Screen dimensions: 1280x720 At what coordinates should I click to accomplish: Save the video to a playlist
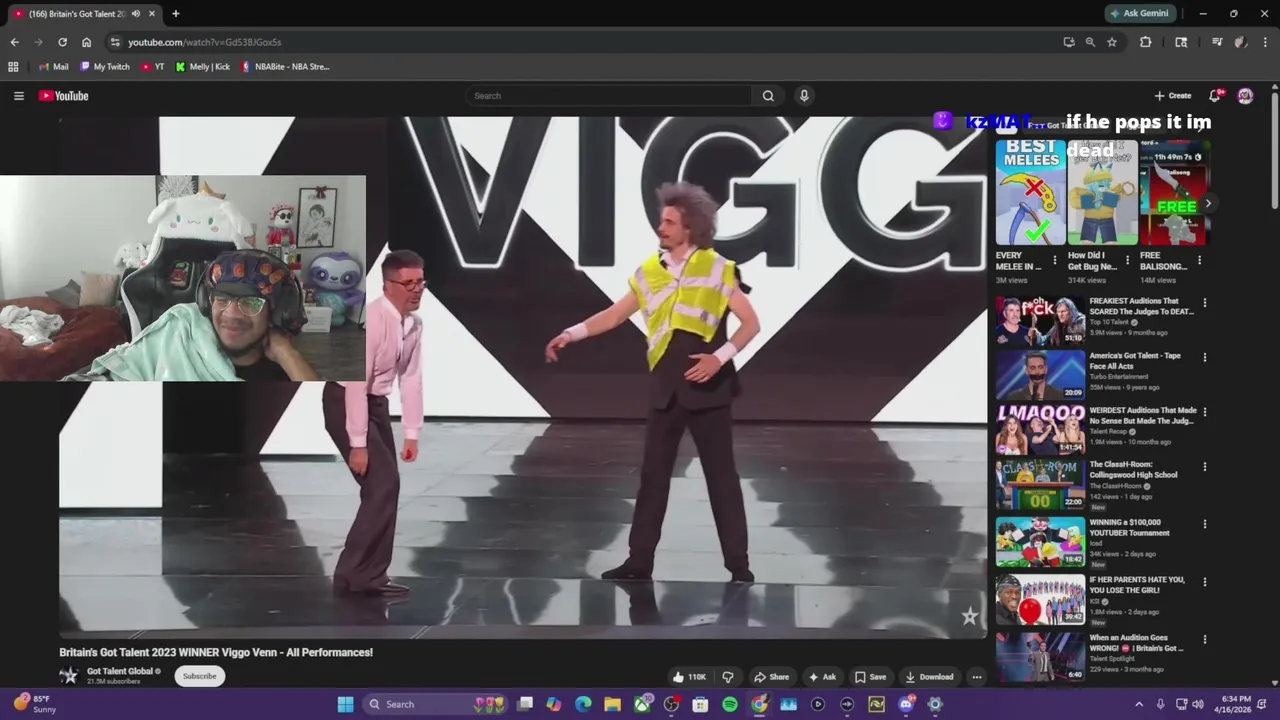point(870,677)
